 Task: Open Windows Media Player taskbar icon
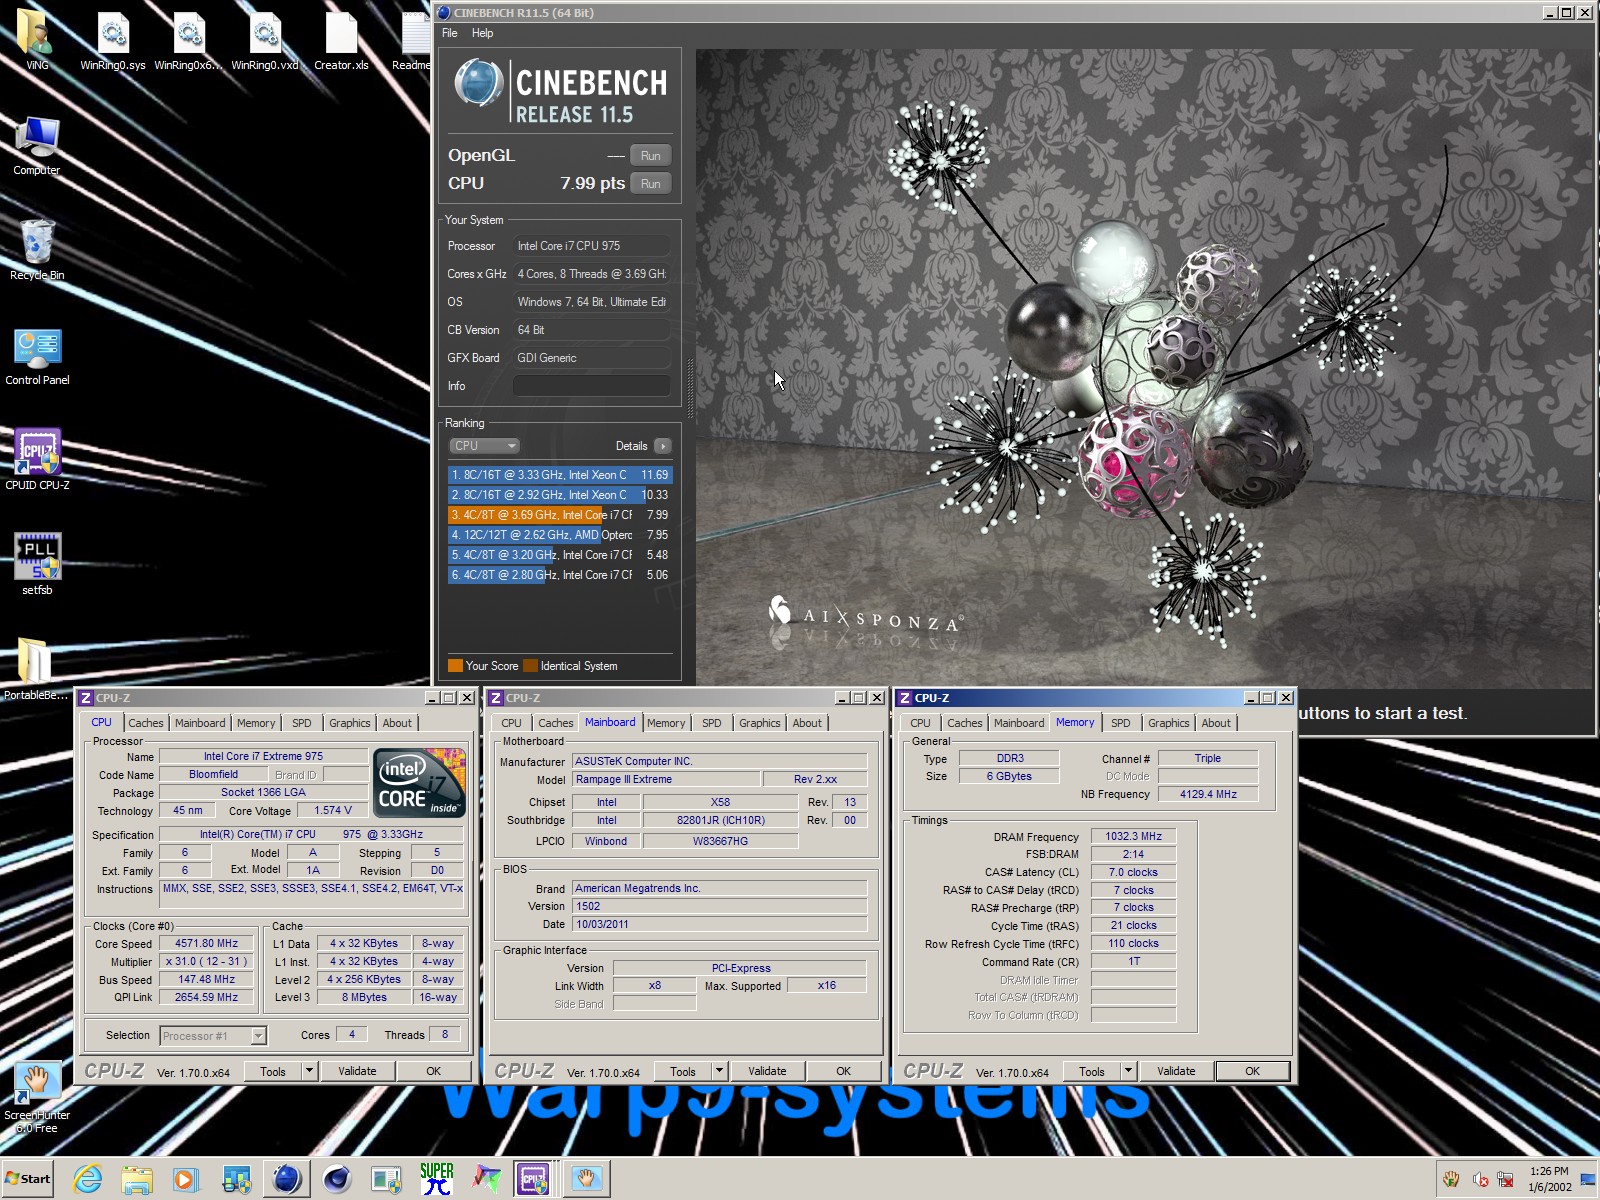coord(185,1179)
